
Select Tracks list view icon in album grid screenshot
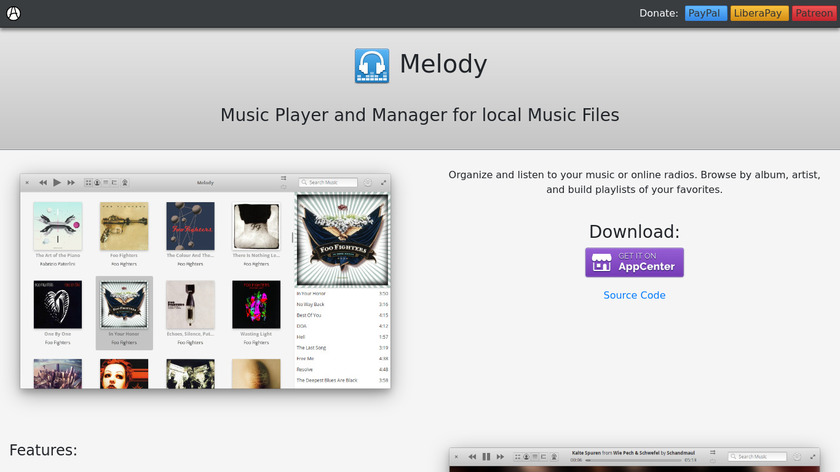pos(106,183)
